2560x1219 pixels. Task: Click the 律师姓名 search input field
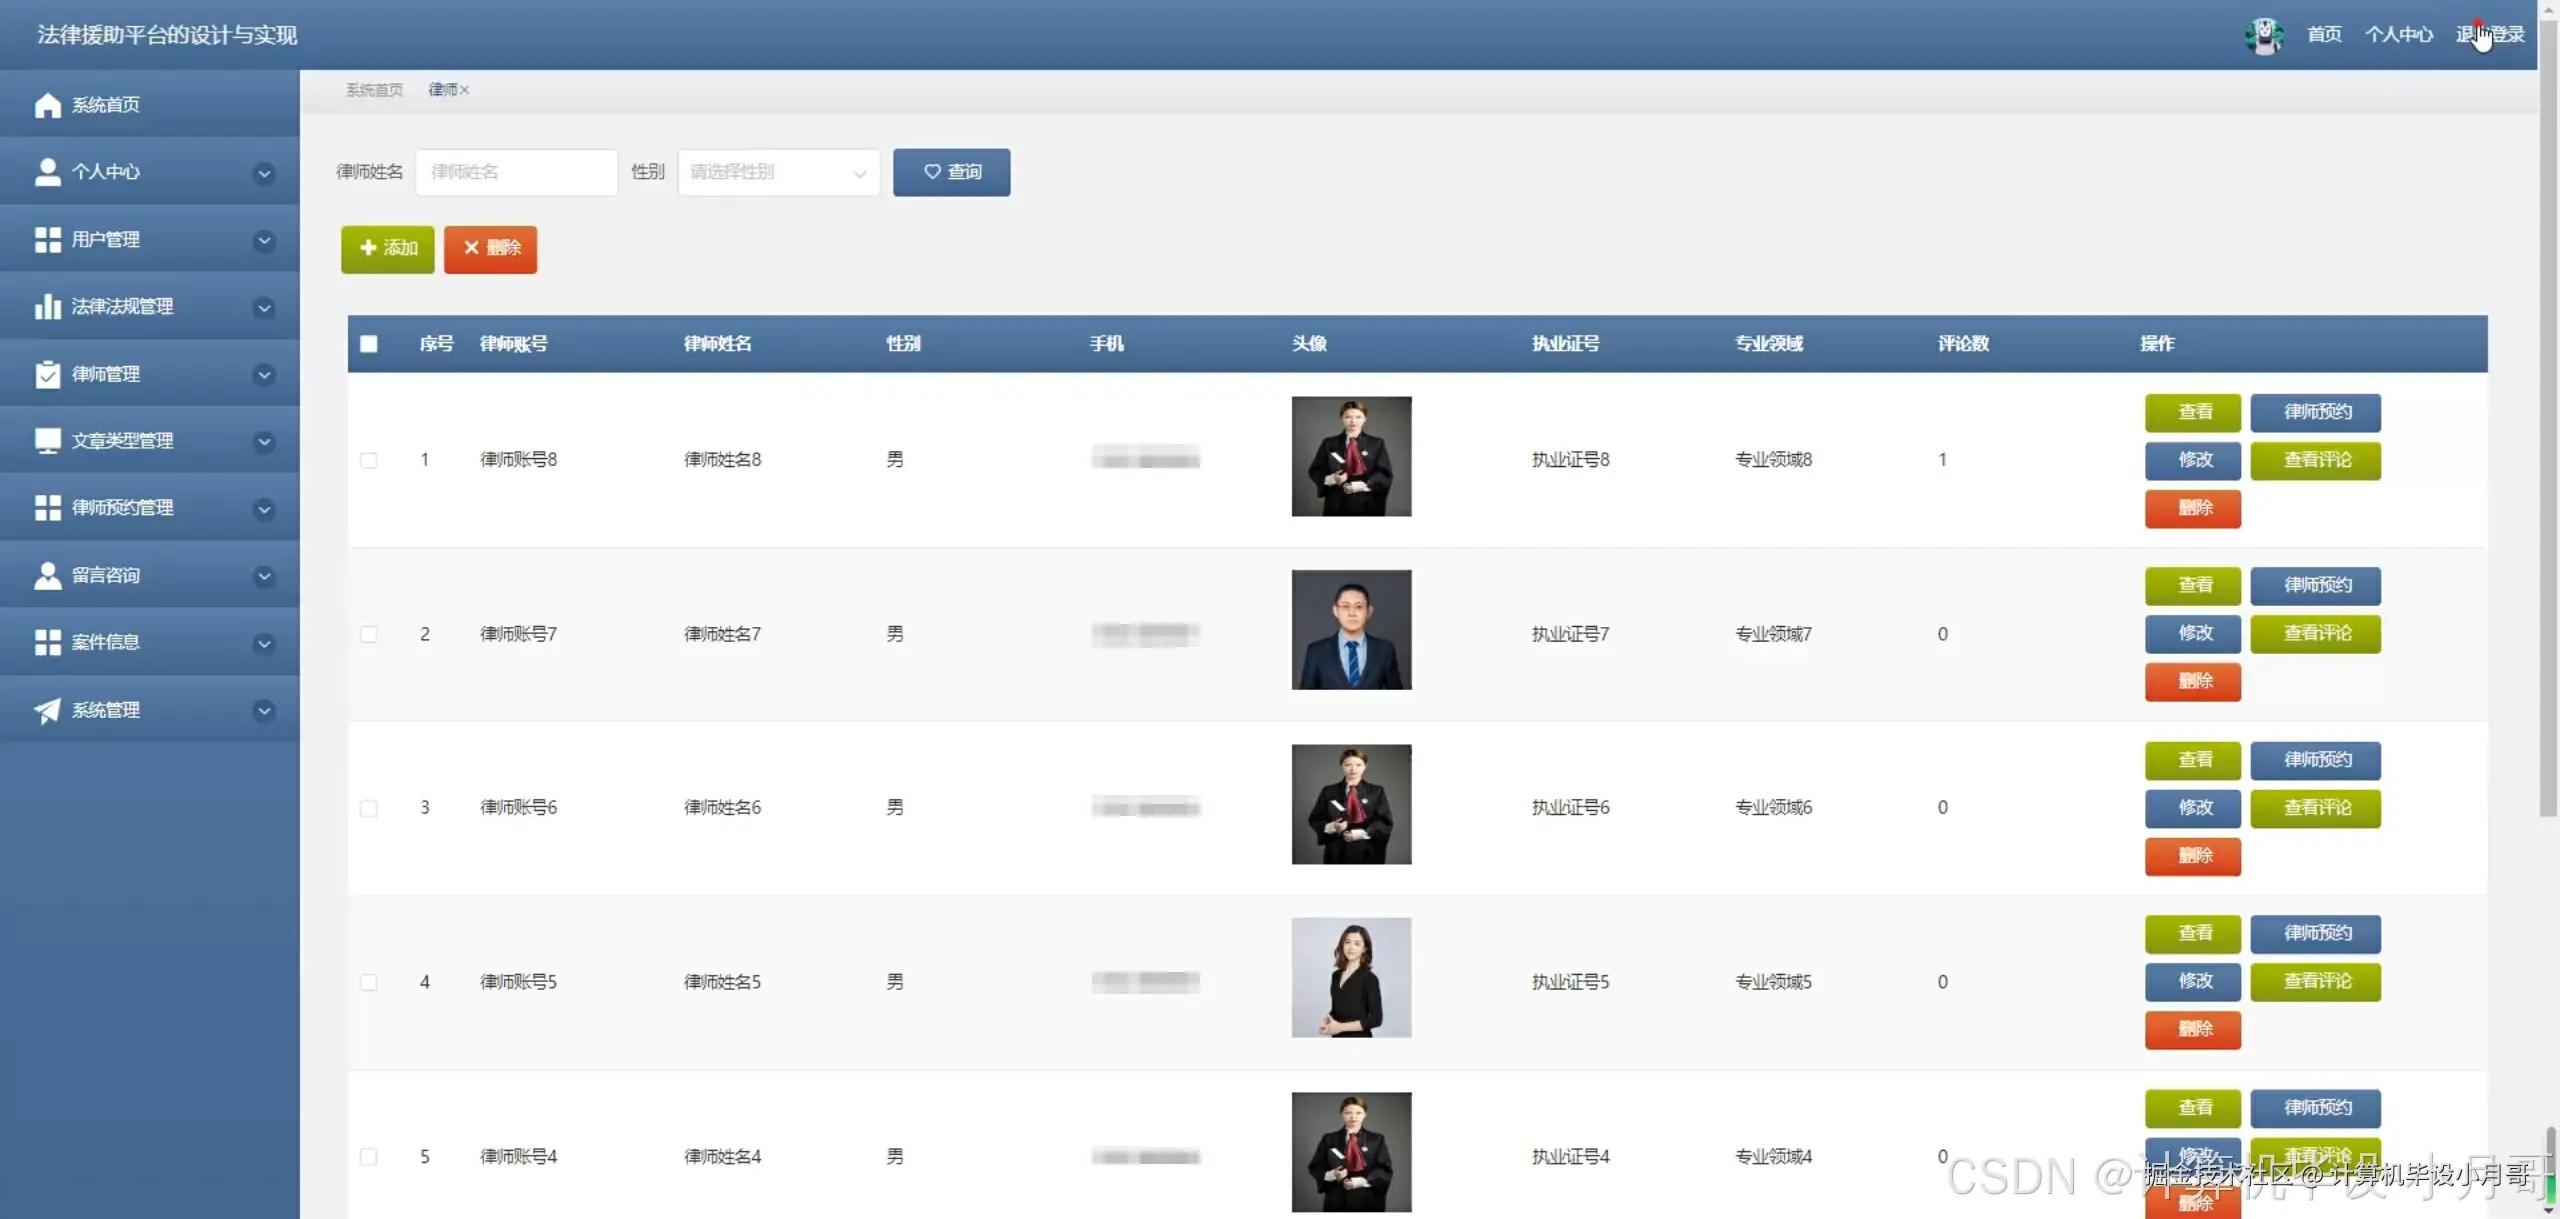[x=516, y=172]
